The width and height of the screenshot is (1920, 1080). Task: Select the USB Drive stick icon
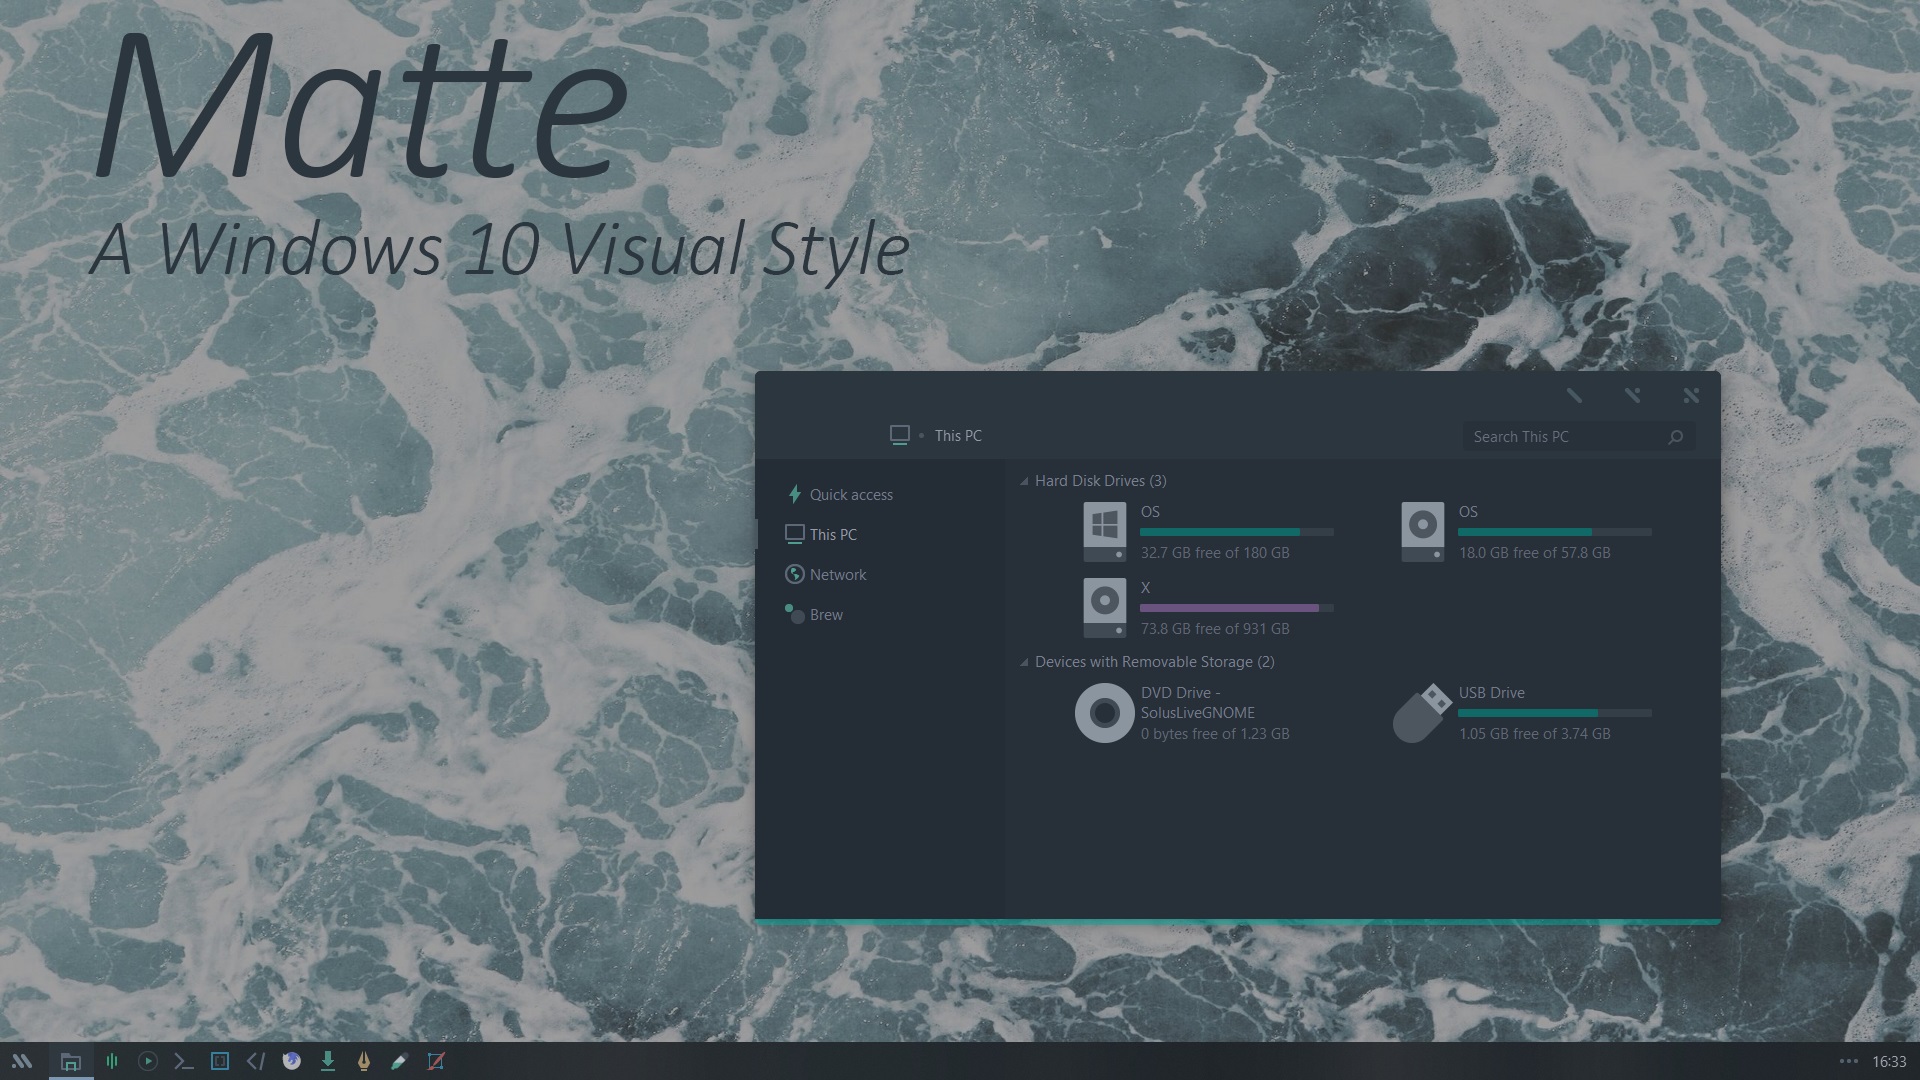pyautogui.click(x=1422, y=713)
